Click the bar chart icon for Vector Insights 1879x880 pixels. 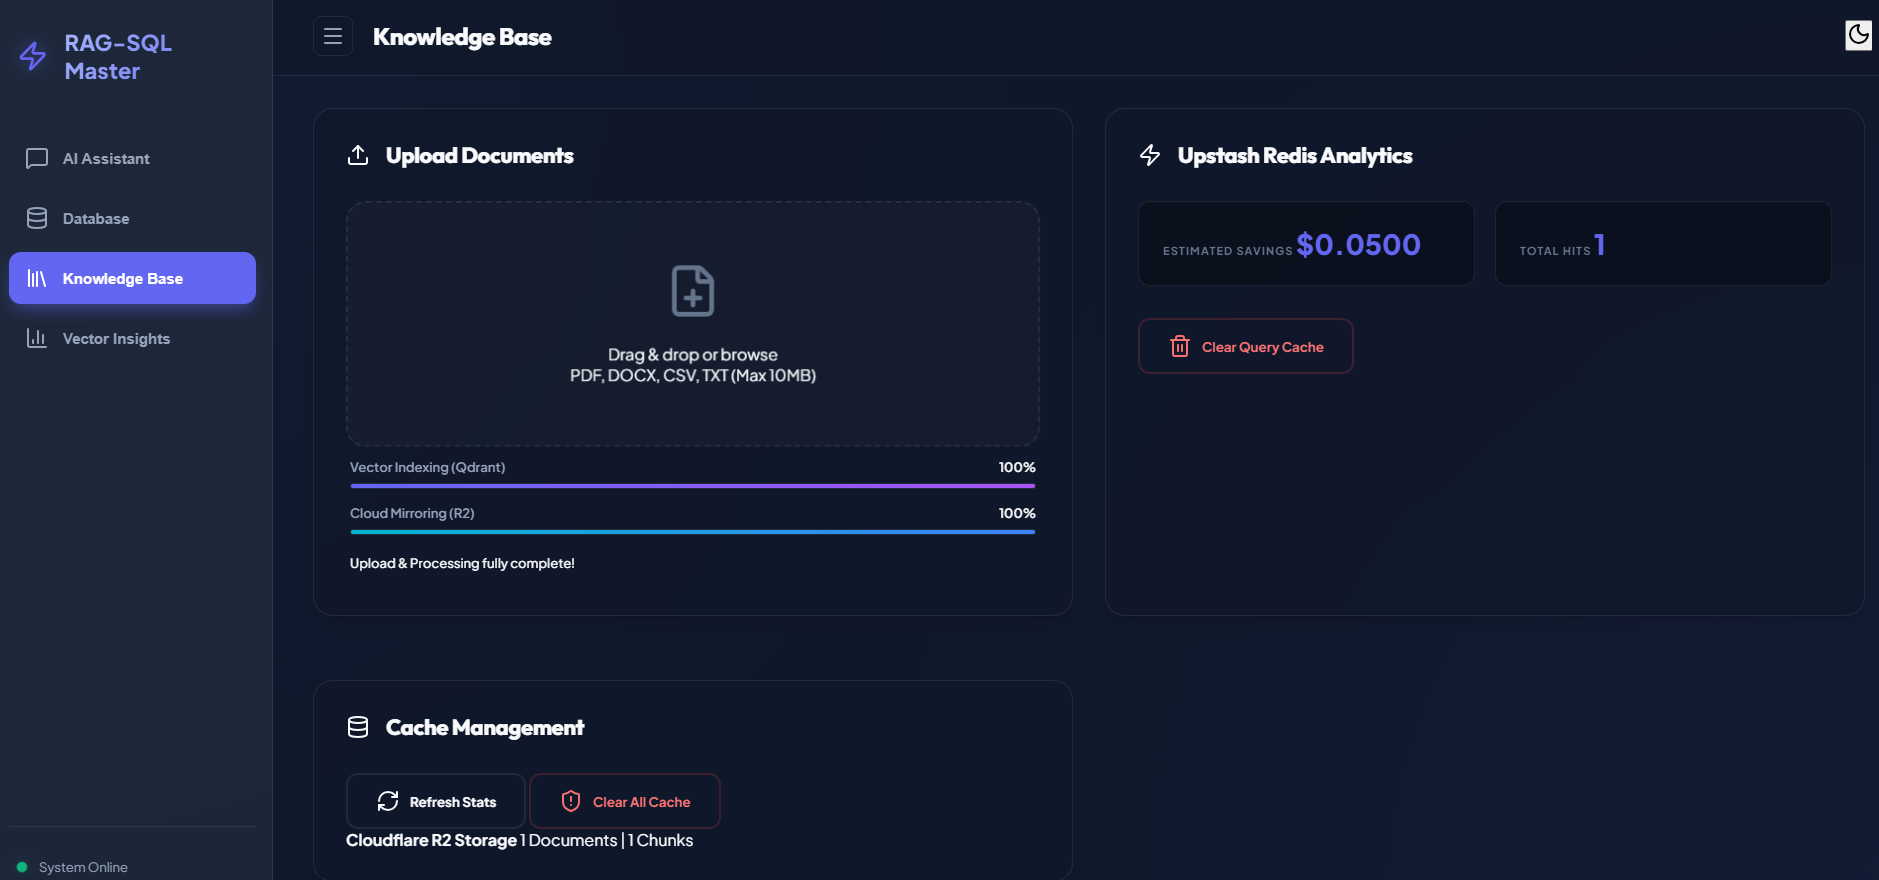(37, 339)
